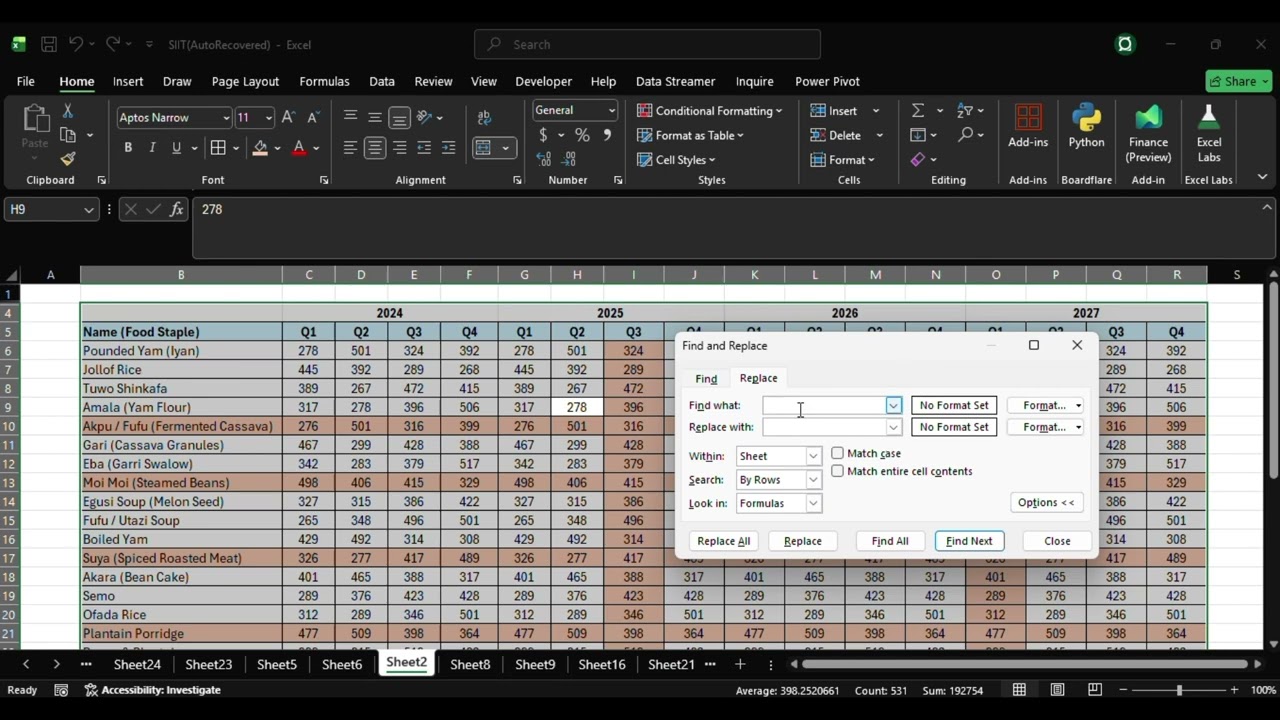Click the Comma Style icon
Screen dimensions: 1280x720
(x=606, y=135)
